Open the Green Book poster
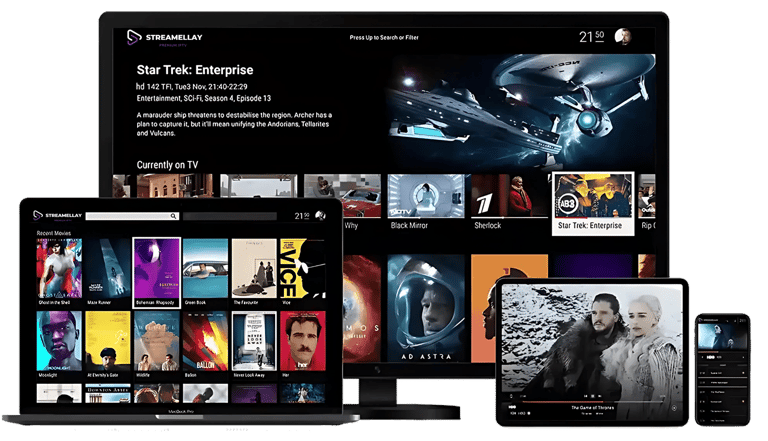 pyautogui.click(x=205, y=269)
